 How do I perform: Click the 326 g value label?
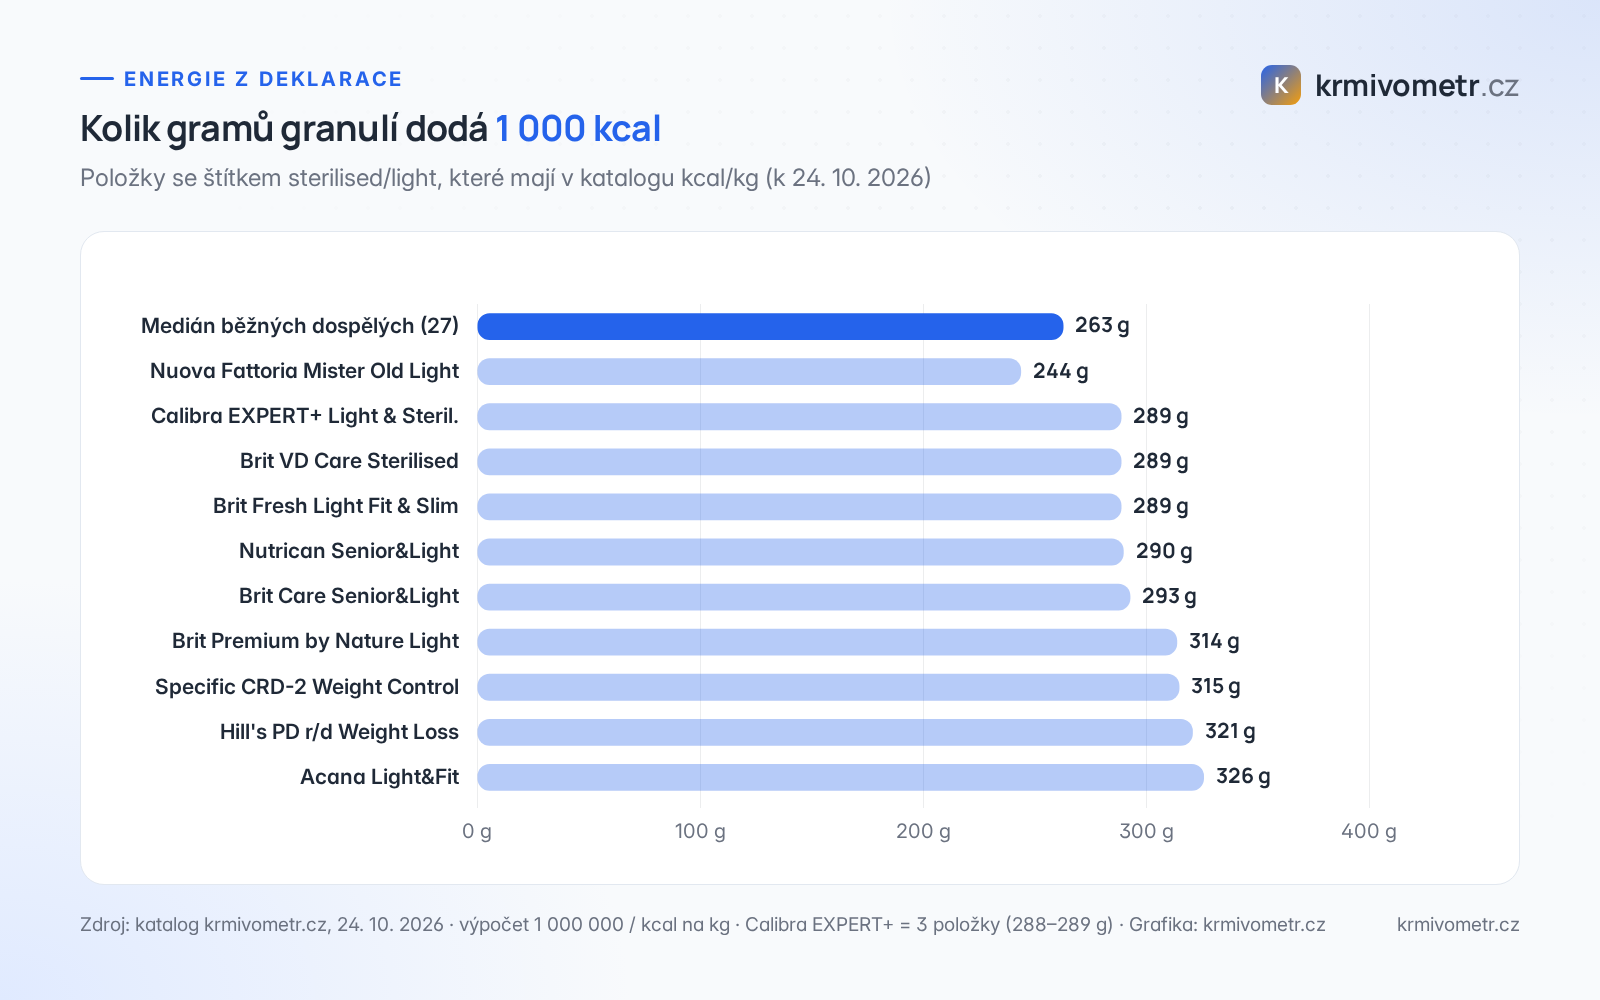[1243, 776]
